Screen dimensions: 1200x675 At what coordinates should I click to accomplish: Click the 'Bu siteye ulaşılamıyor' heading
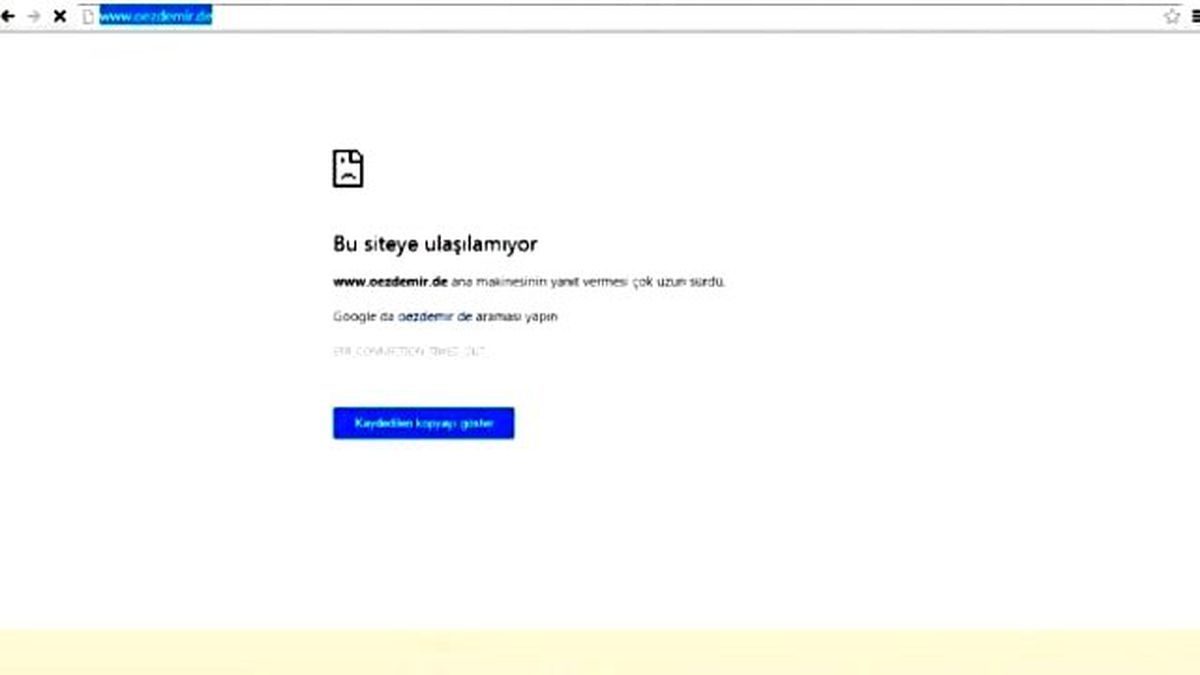tap(435, 244)
